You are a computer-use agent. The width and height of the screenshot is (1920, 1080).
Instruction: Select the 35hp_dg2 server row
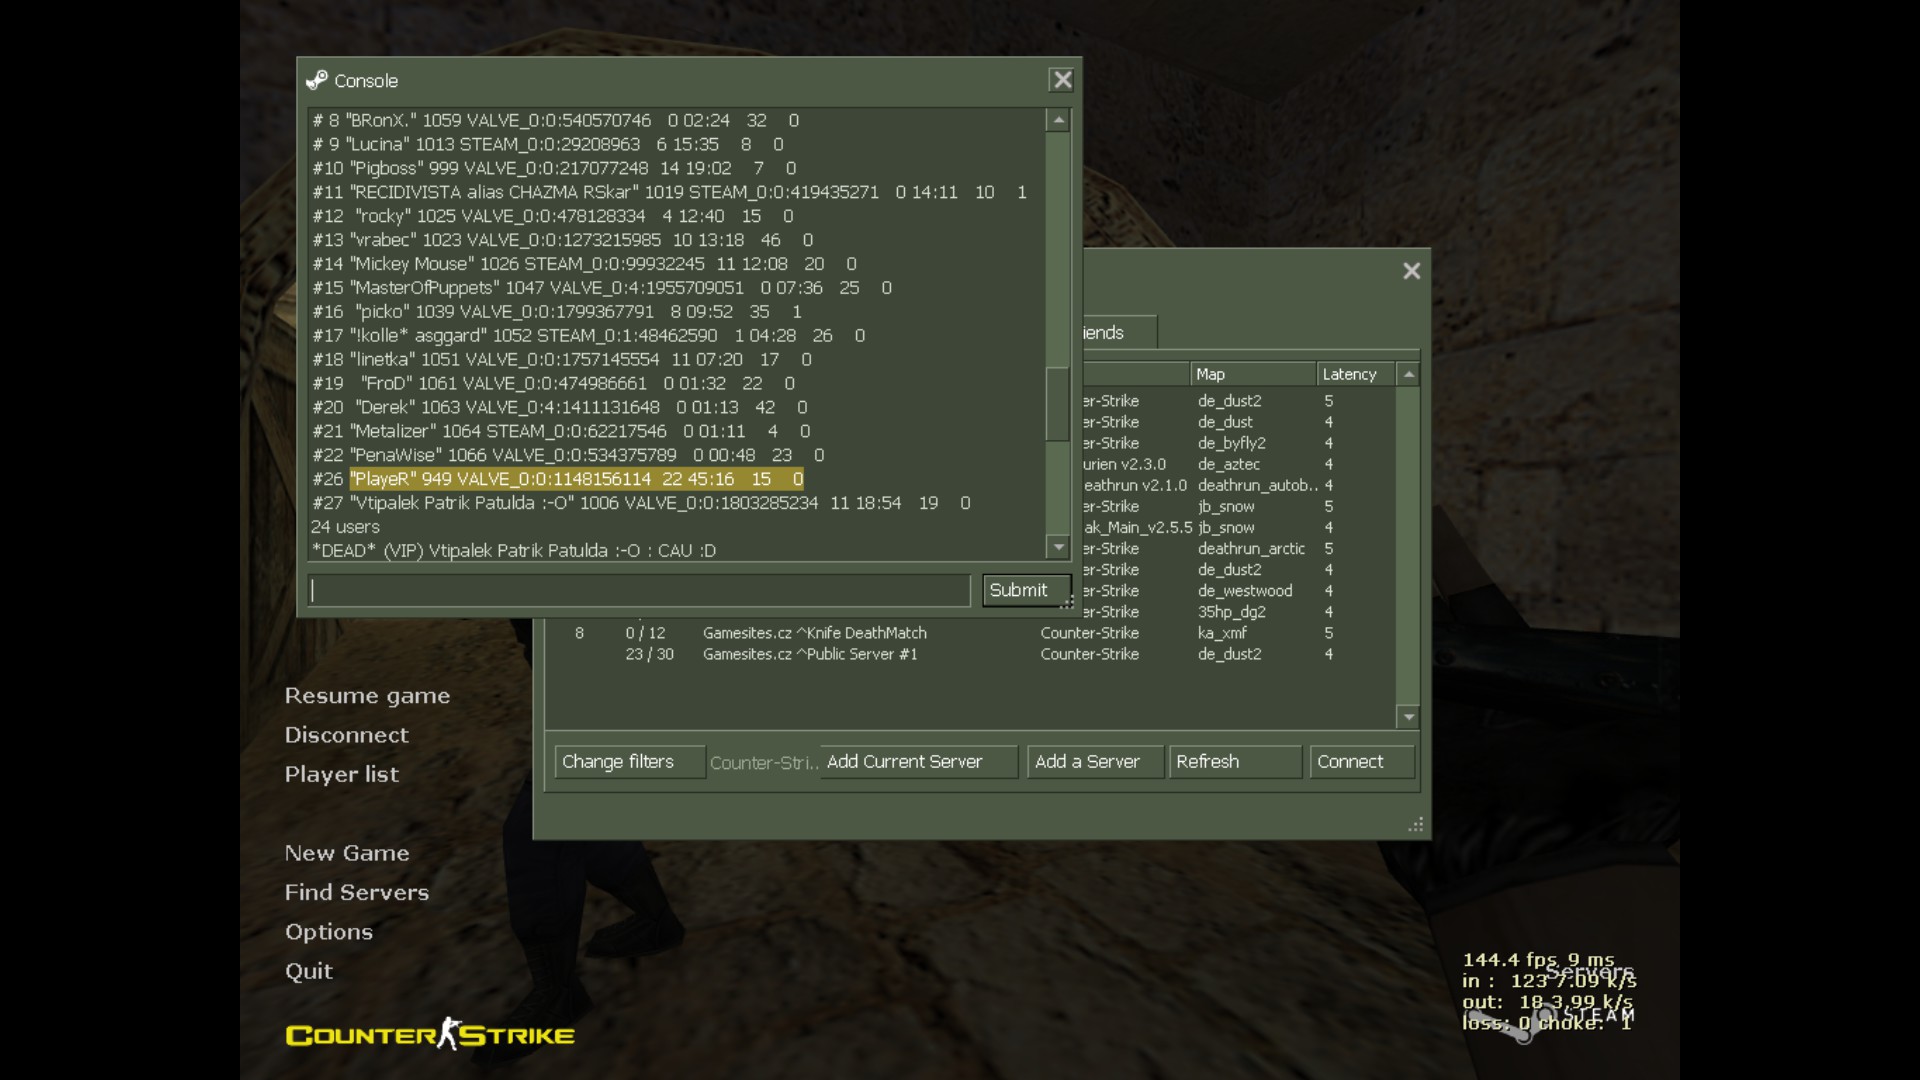click(1238, 612)
